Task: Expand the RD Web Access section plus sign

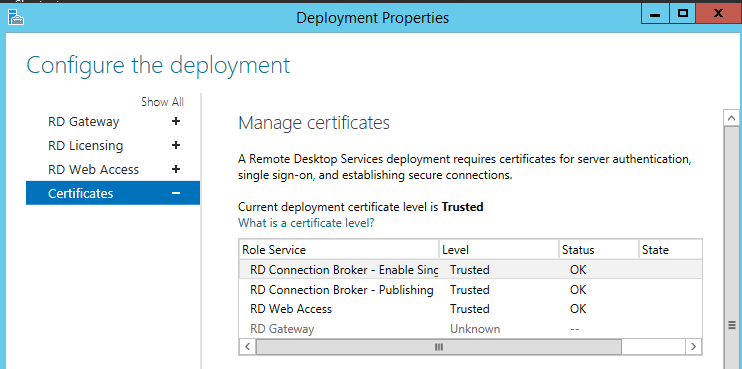Action: point(176,169)
